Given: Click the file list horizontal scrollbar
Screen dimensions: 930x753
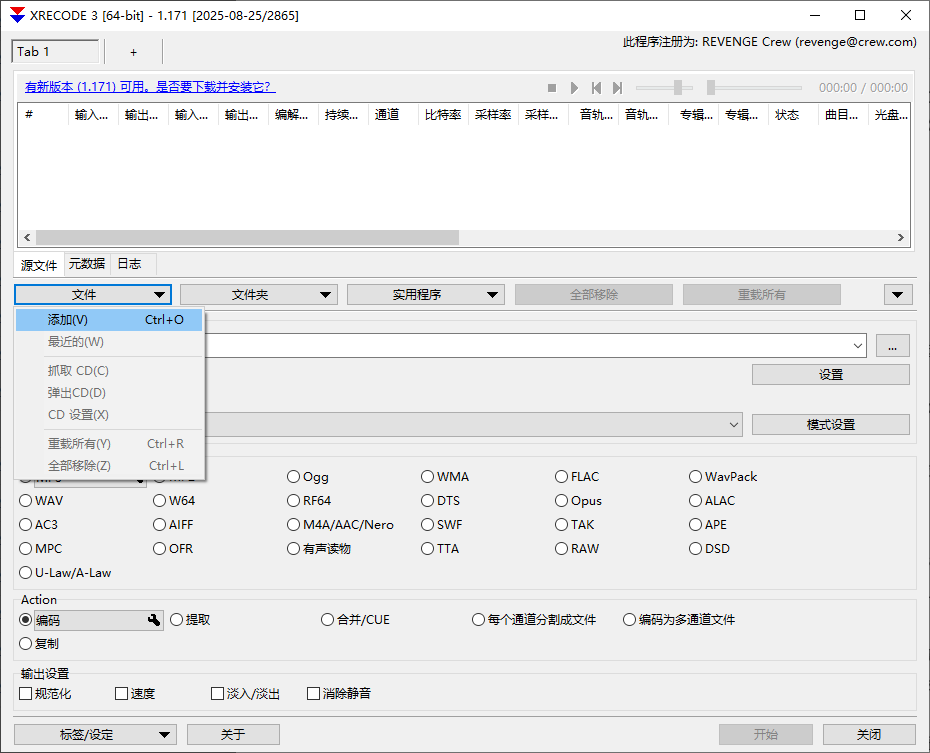Looking at the screenshot, I should [247, 238].
